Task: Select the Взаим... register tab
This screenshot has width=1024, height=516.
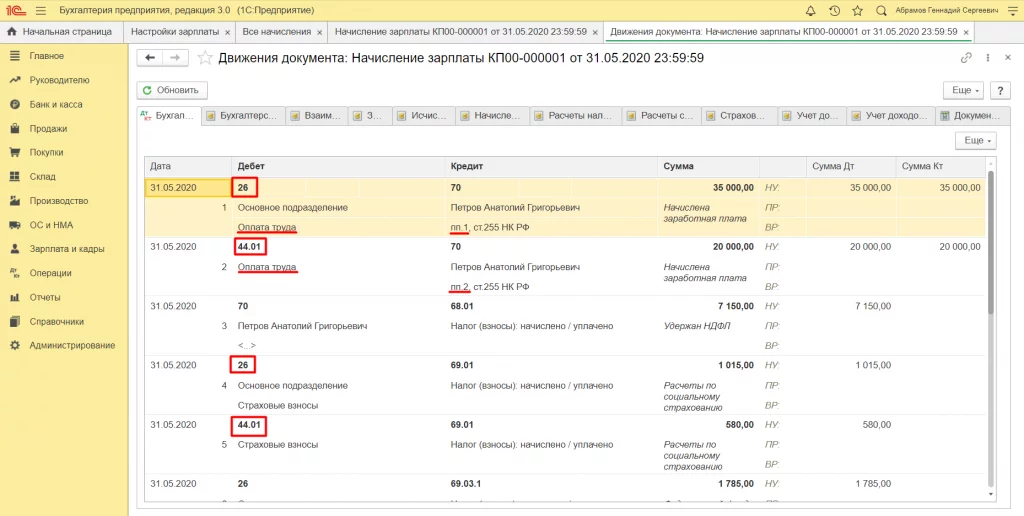Action: 317,116
